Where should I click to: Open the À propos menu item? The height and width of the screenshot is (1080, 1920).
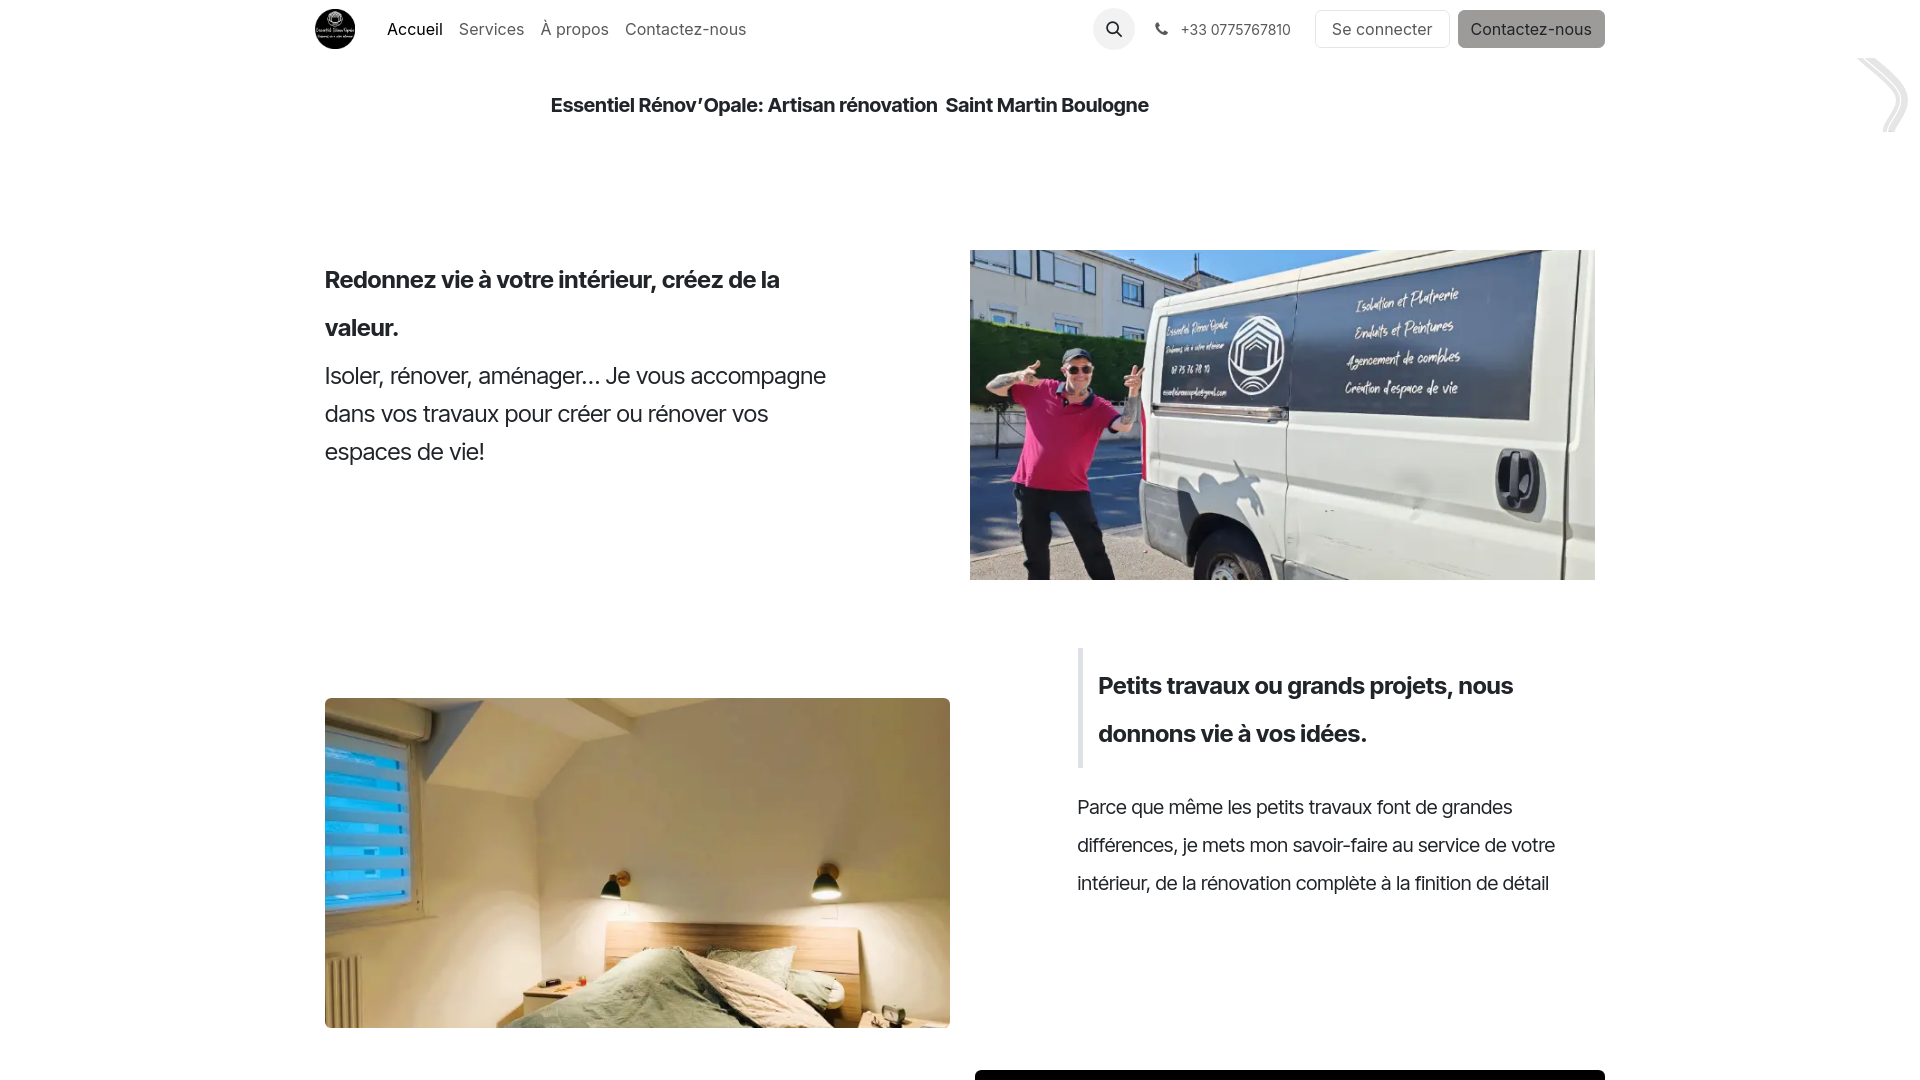(575, 29)
